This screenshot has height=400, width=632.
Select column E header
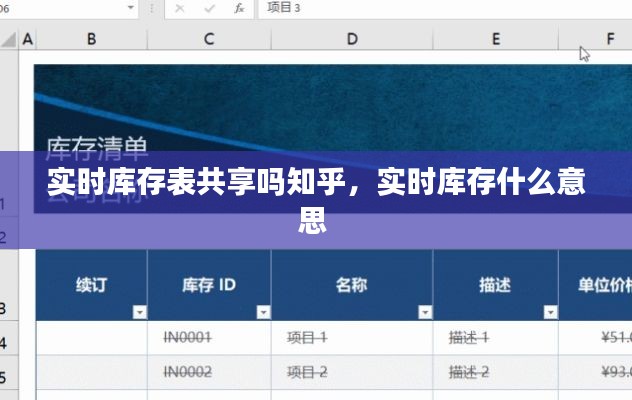(496, 39)
